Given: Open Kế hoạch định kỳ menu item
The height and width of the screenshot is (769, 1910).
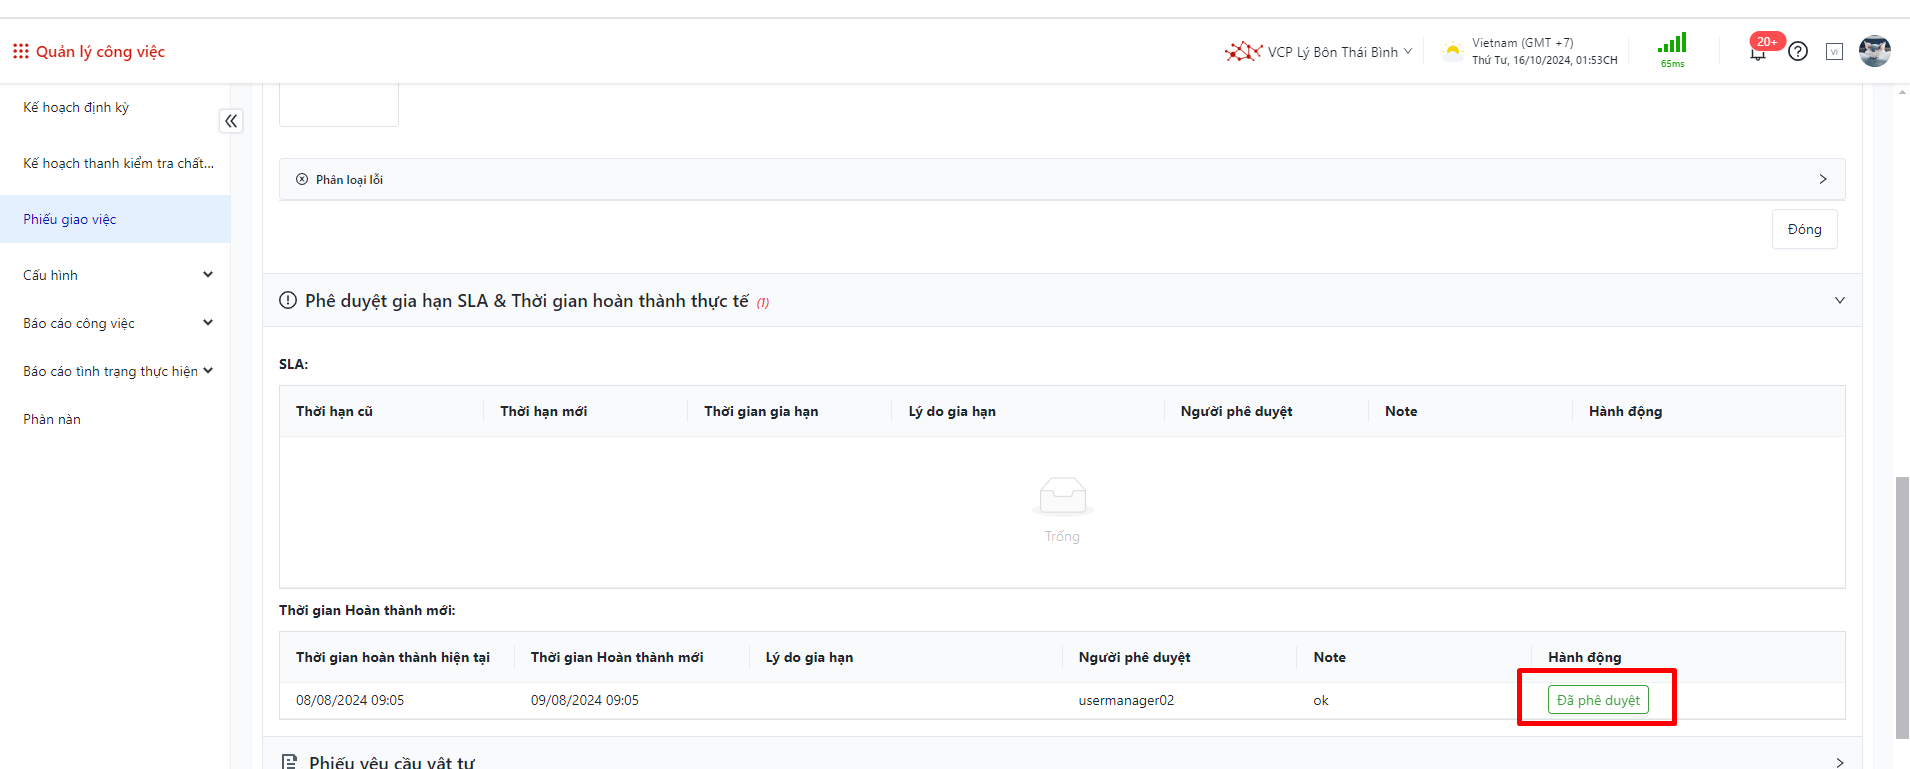Looking at the screenshot, I should pos(76,107).
